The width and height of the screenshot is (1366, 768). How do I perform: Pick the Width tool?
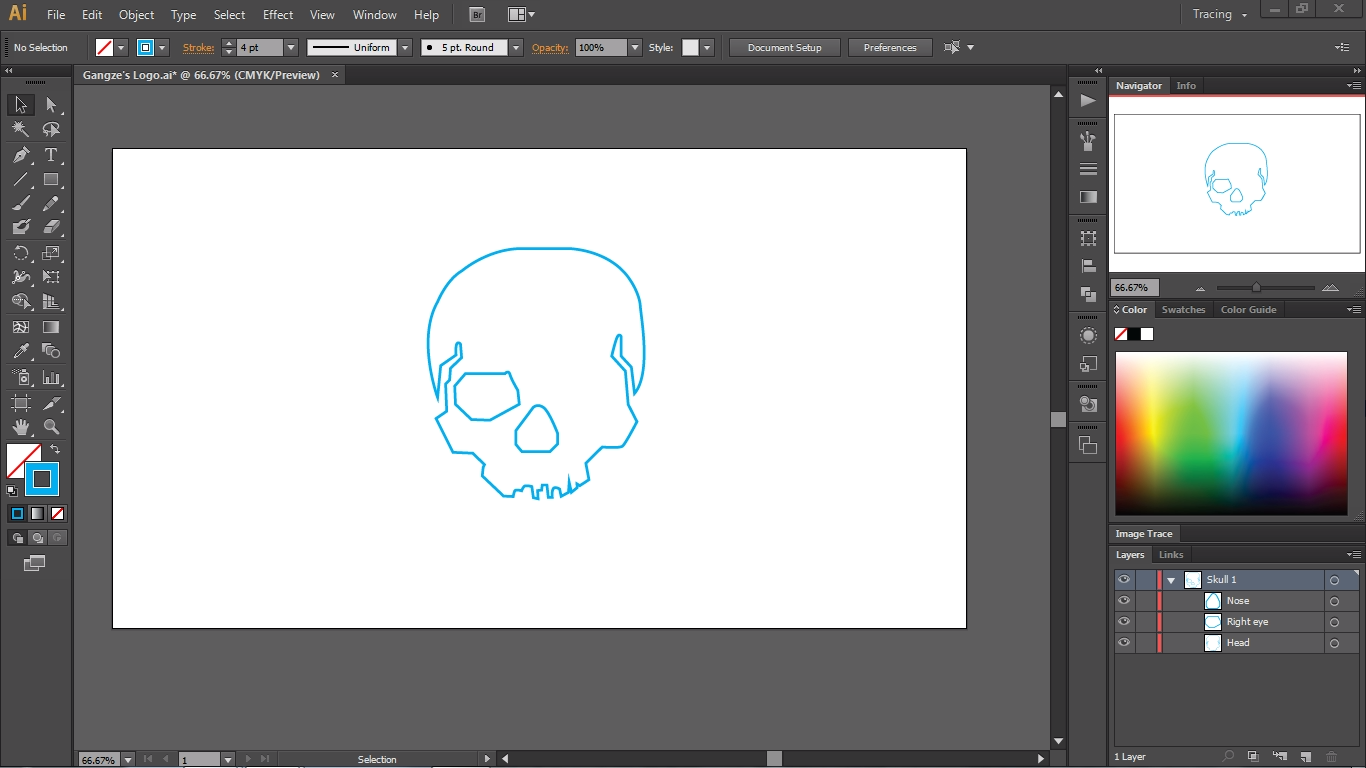tap(21, 277)
